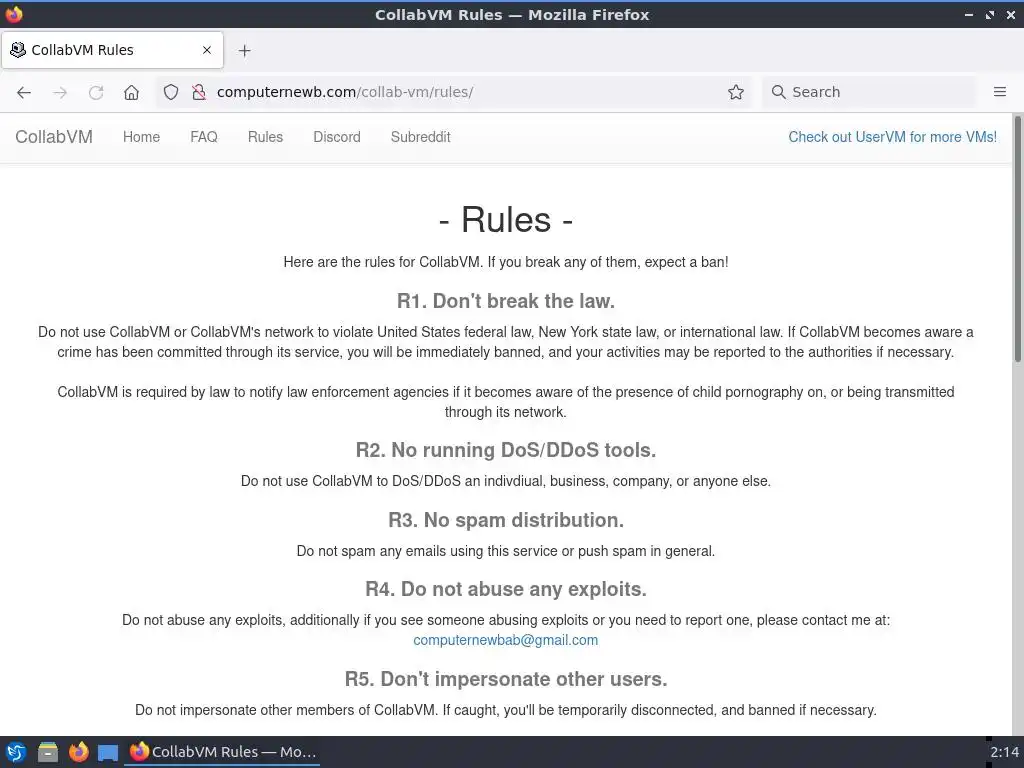
Task: Click the "- Rules -" heading
Action: [x=505, y=219]
